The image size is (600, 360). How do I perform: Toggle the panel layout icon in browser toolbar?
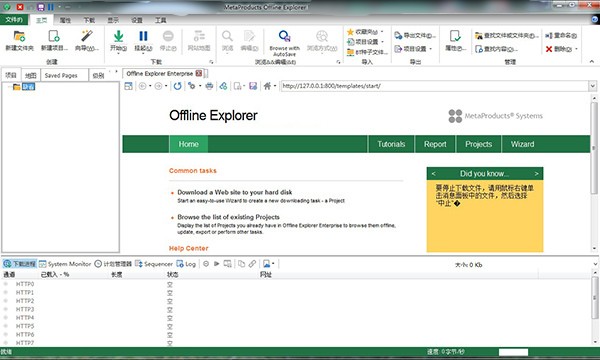coord(129,86)
